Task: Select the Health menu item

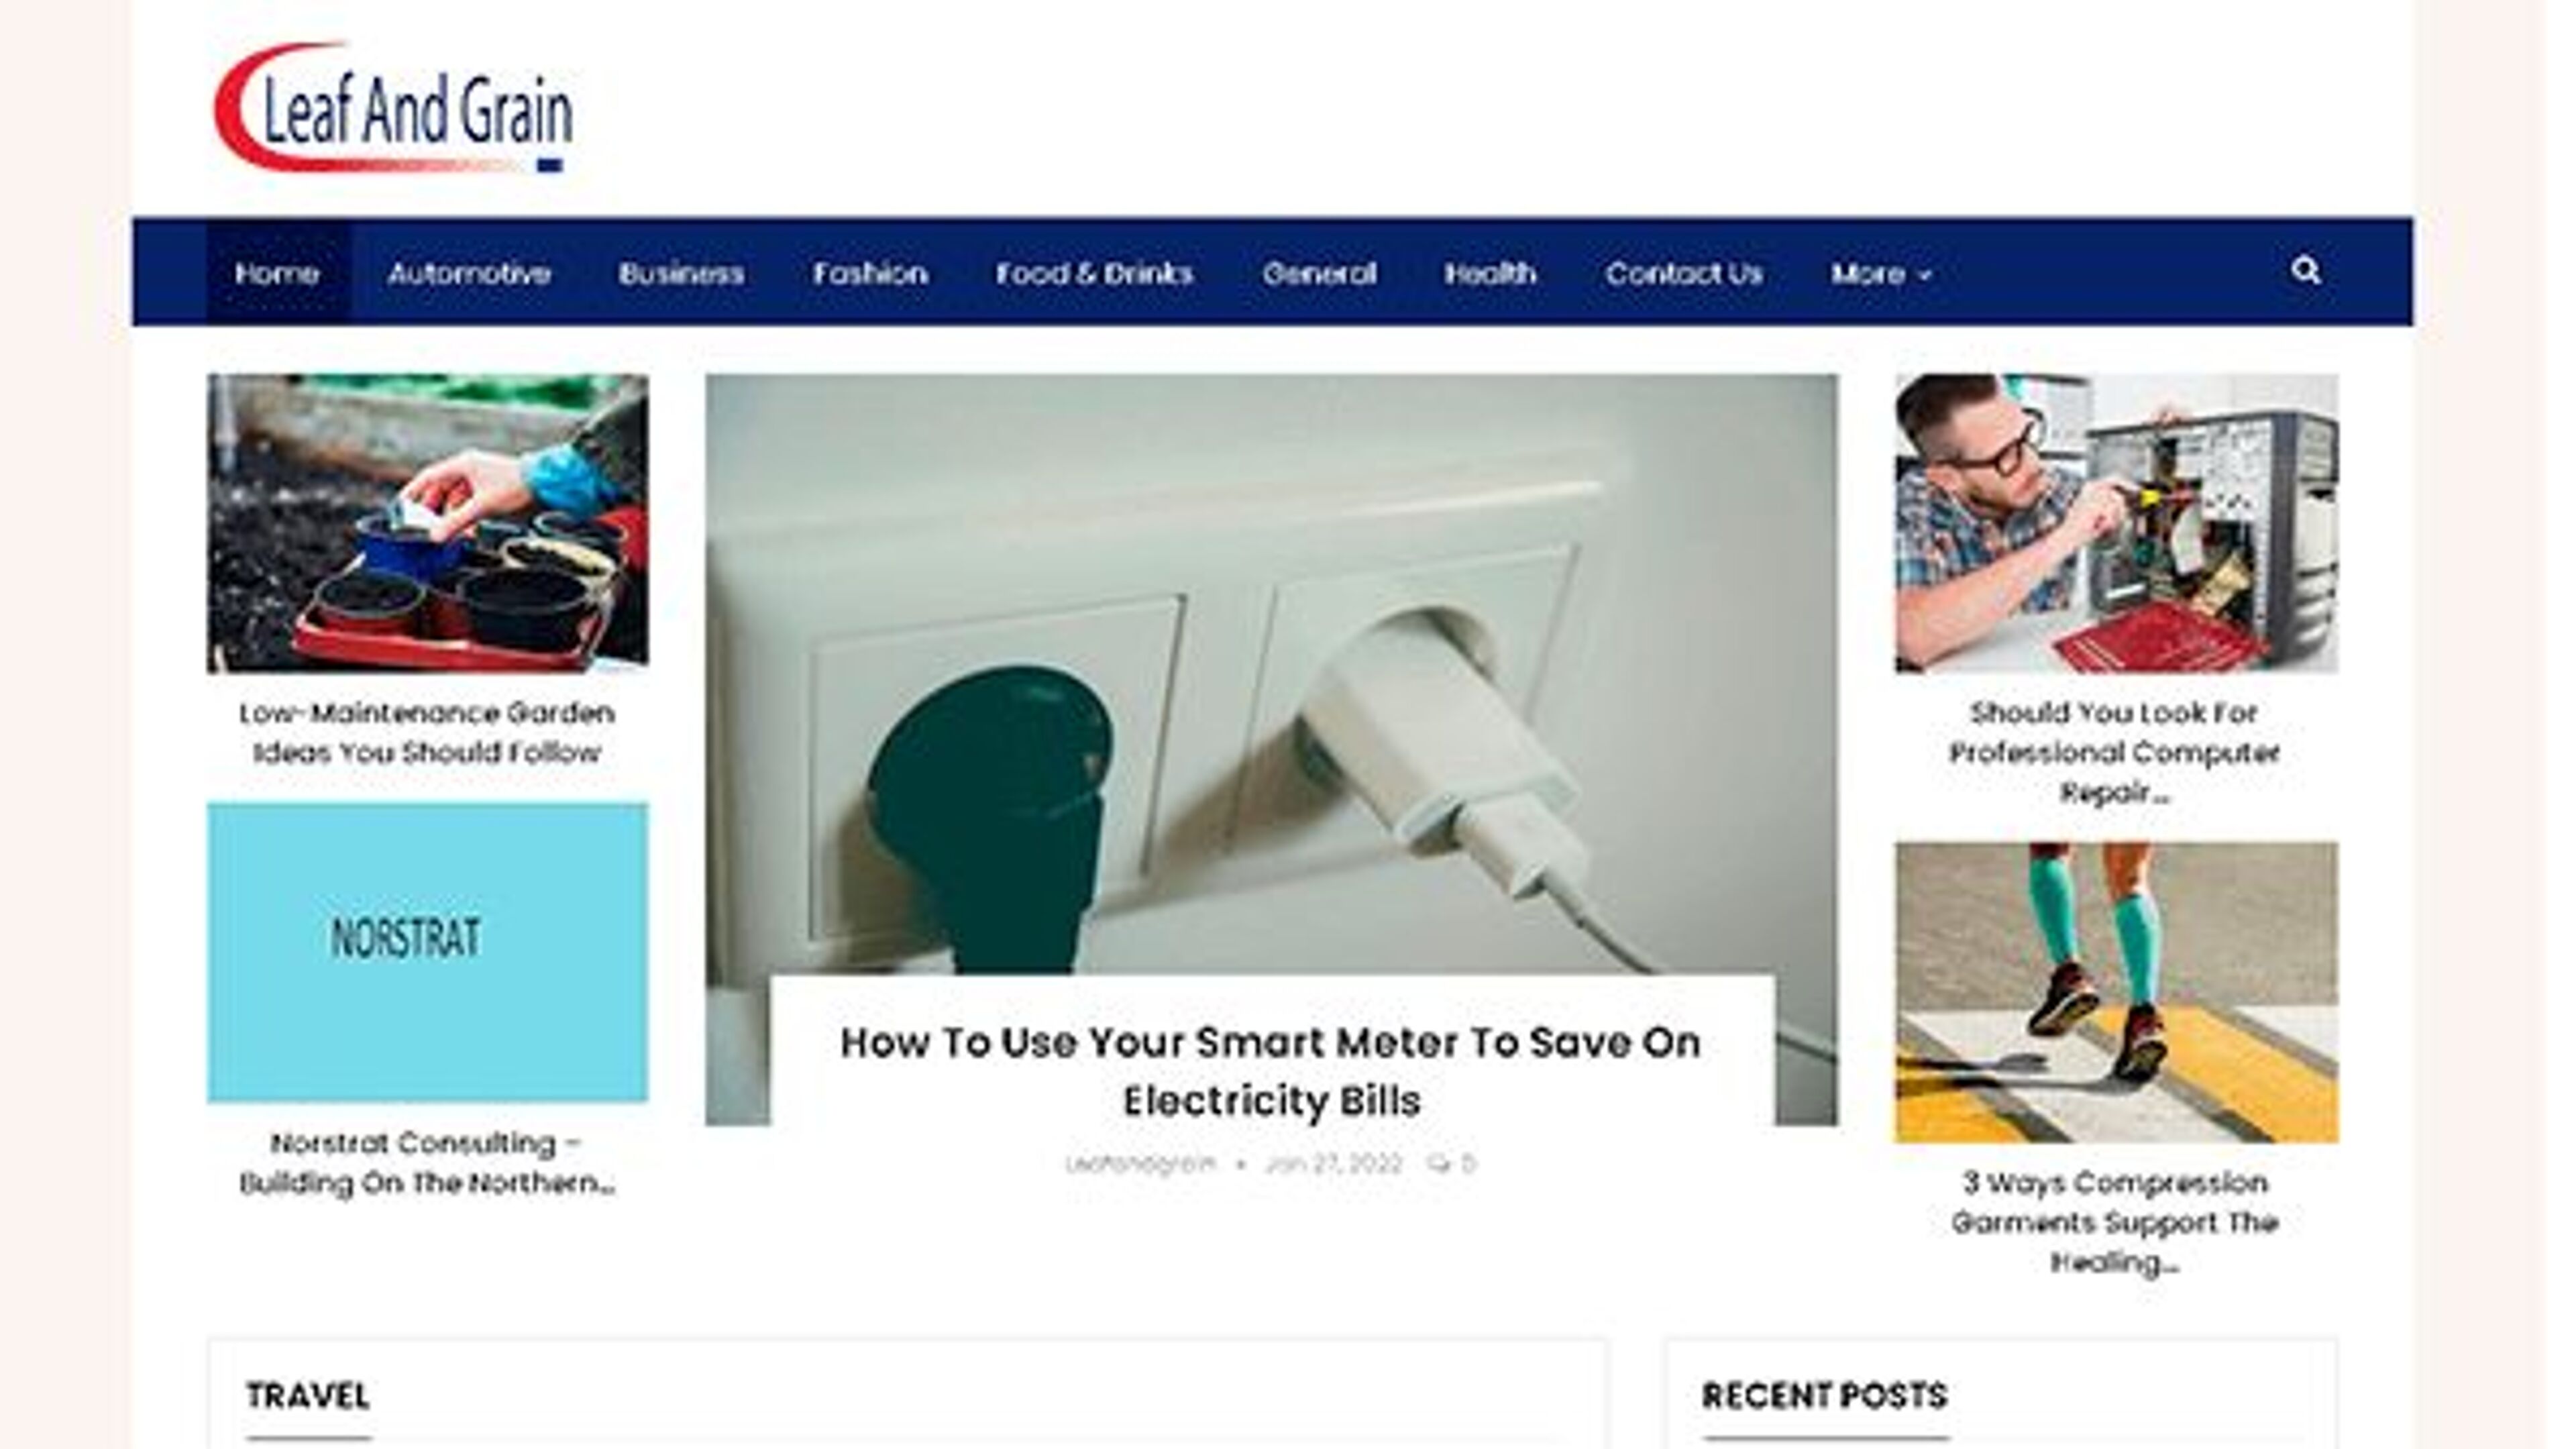Action: click(1490, 274)
